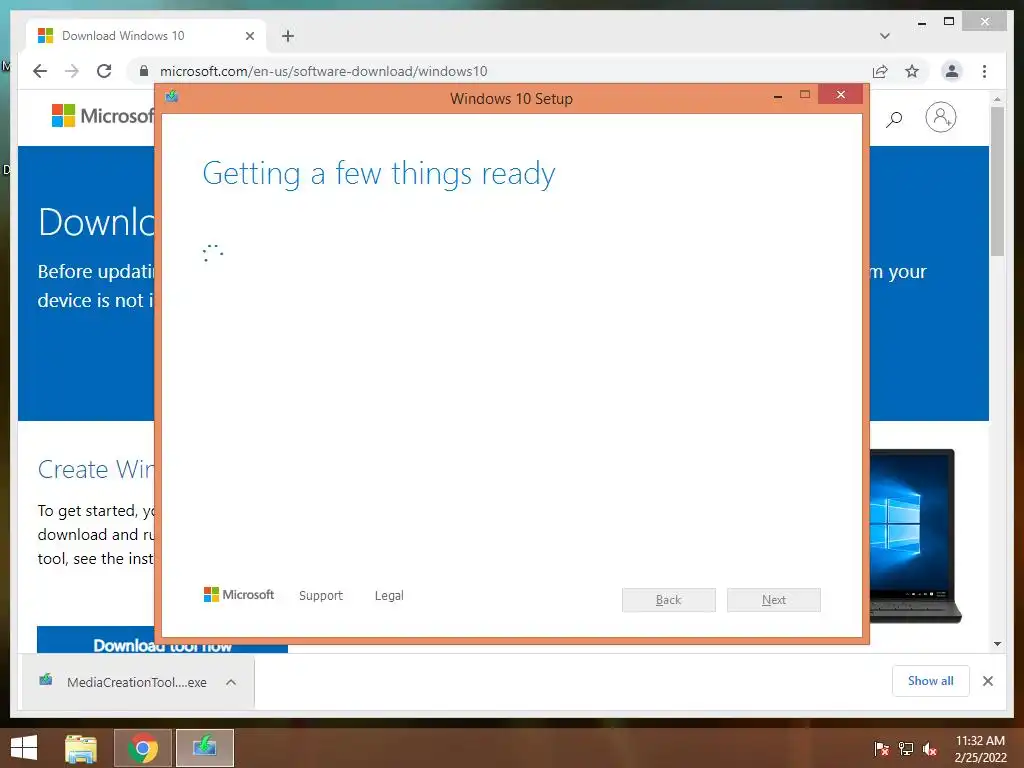The height and width of the screenshot is (768, 1024).
Task: Click 'Create Win' heading on webpage
Action: click(95, 470)
